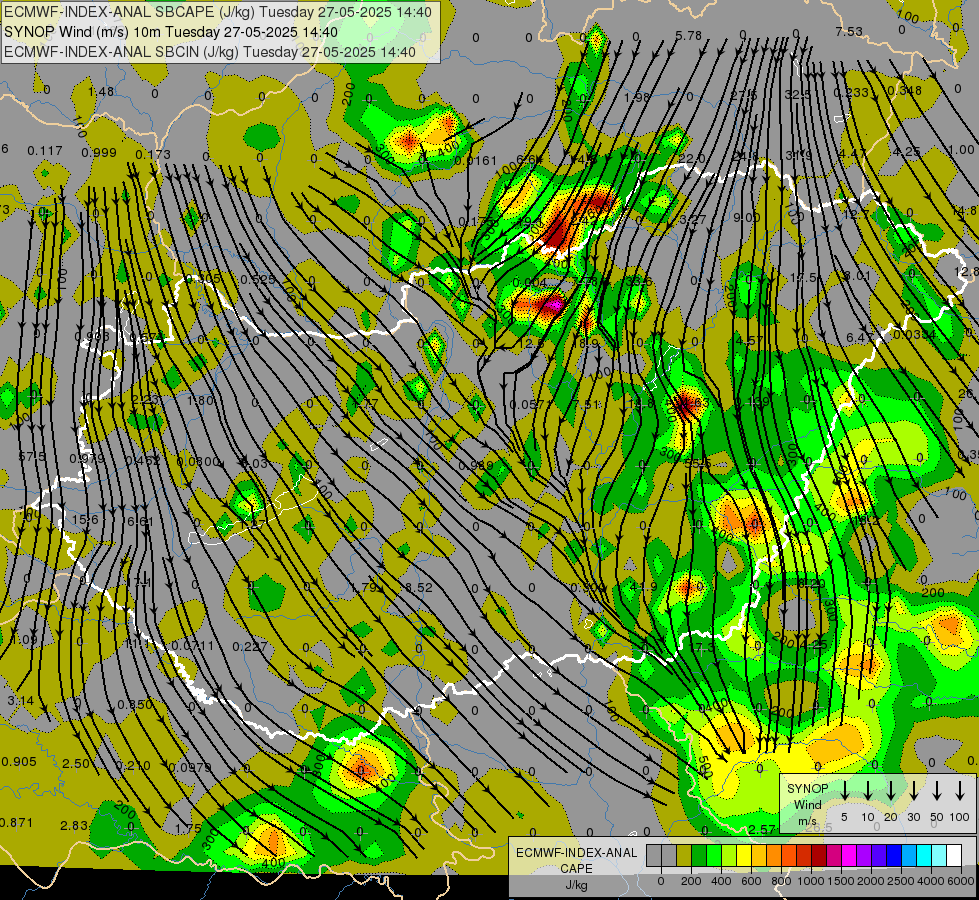
Task: Click the '3.27' value on the map
Action: (x=692, y=219)
